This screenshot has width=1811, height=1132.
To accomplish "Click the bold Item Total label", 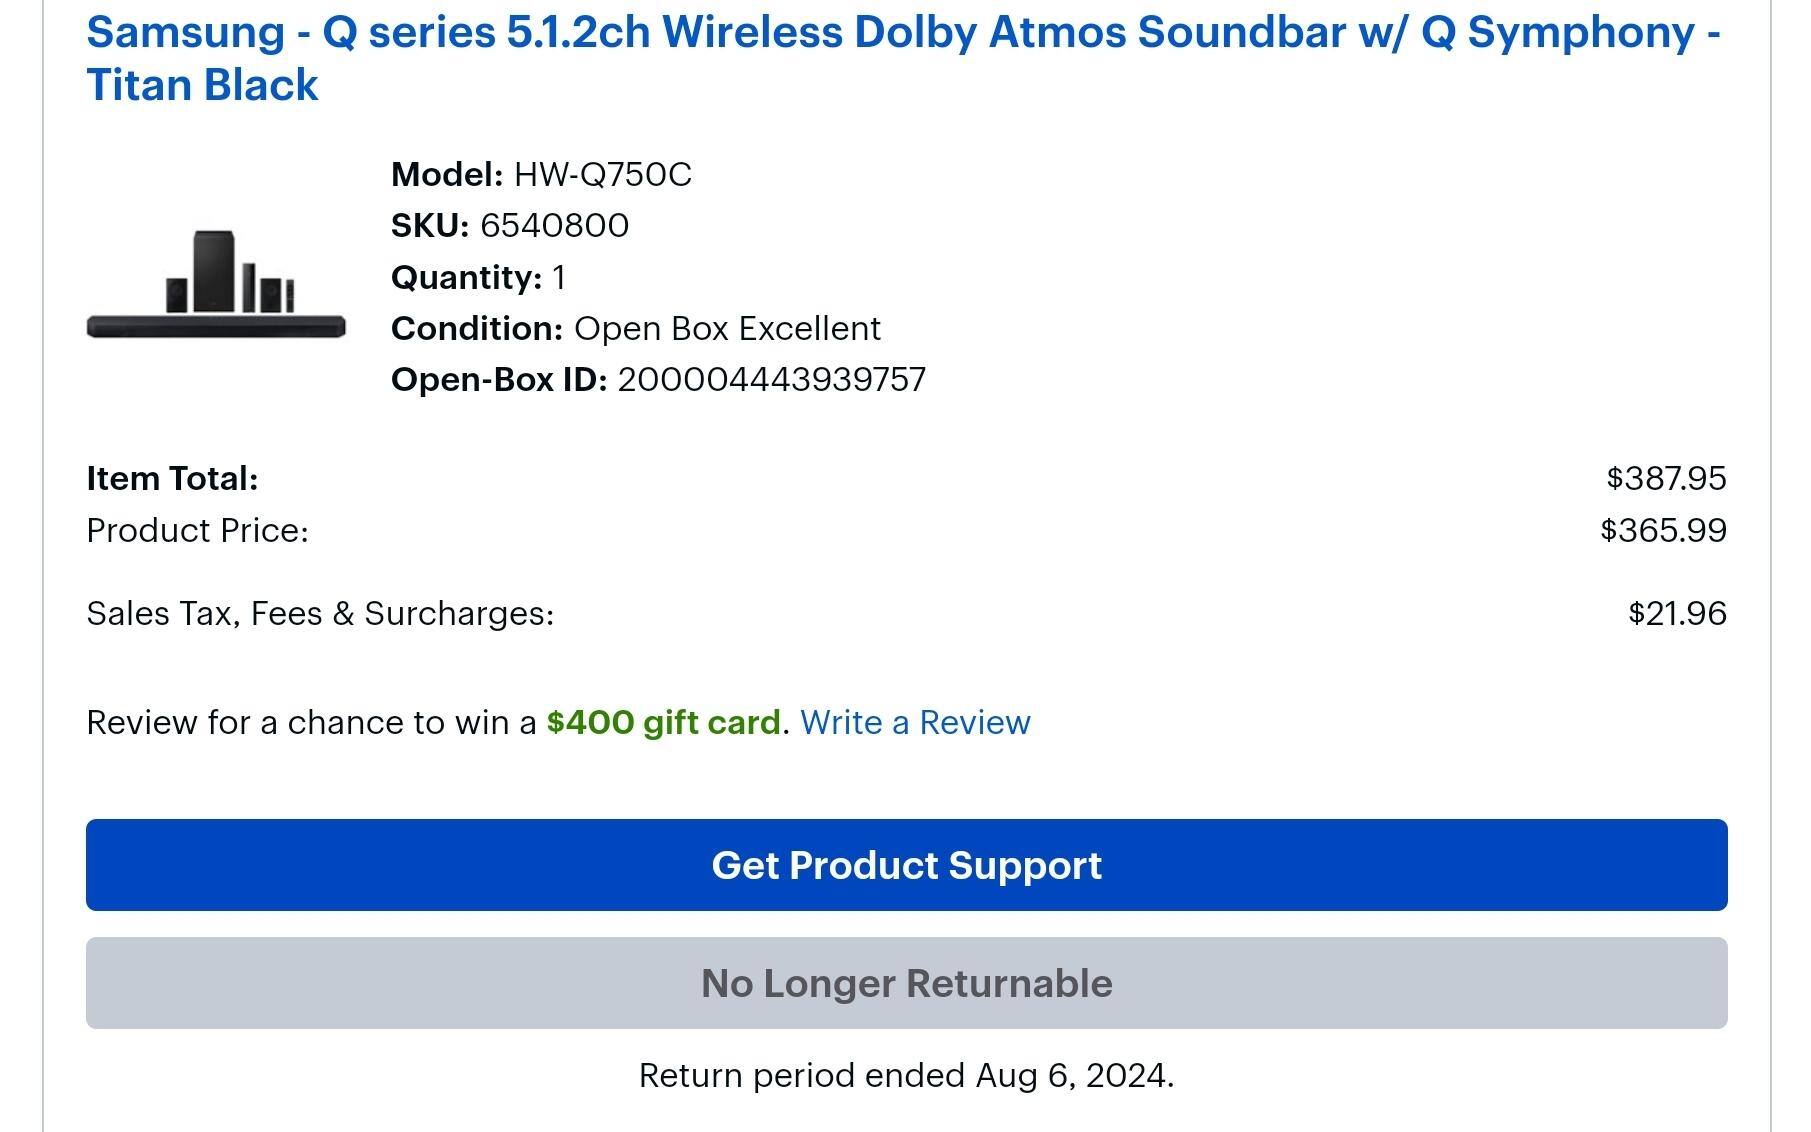I will (x=172, y=478).
